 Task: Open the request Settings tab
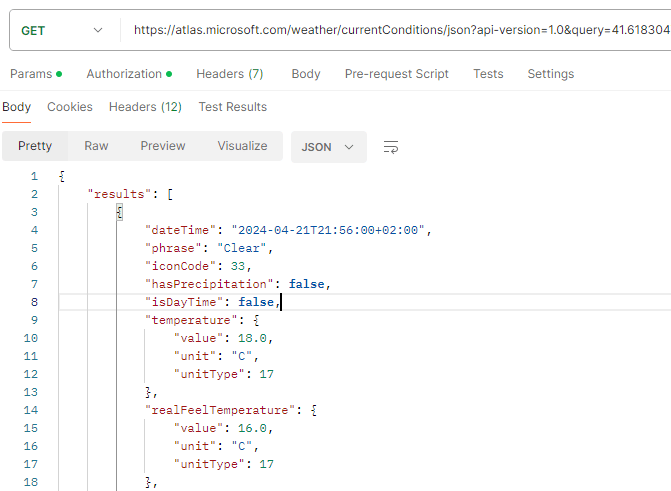point(550,74)
